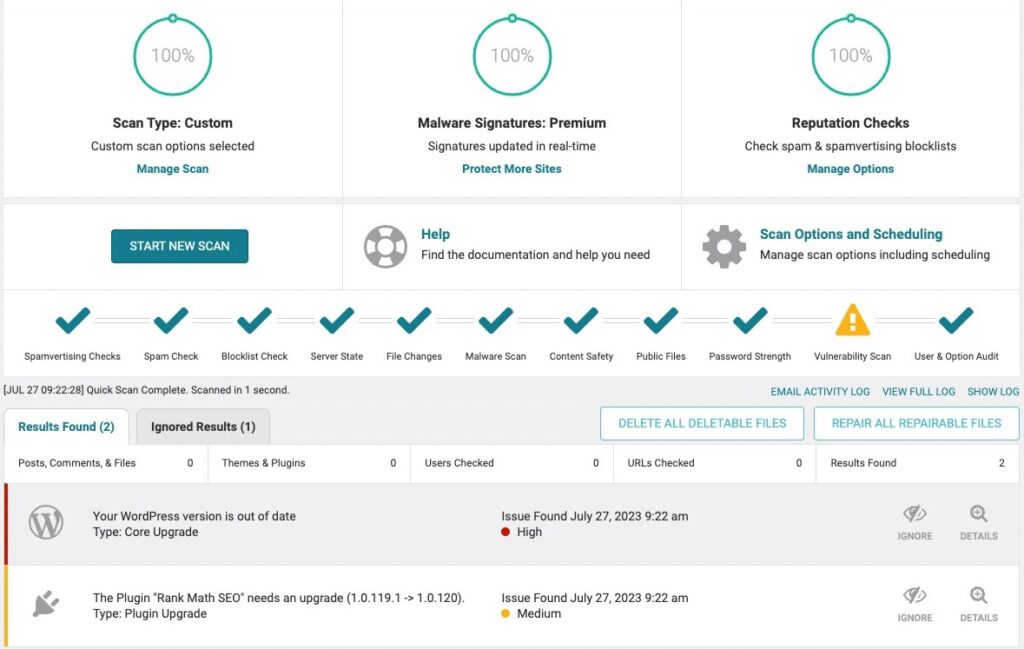Image resolution: width=1024 pixels, height=649 pixels.
Task: Click the Malware Scan checkmark icon
Action: pyautogui.click(x=495, y=321)
